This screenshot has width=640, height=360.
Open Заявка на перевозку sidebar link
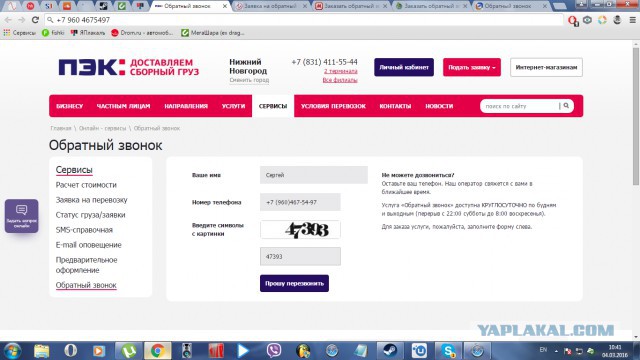coord(91,200)
